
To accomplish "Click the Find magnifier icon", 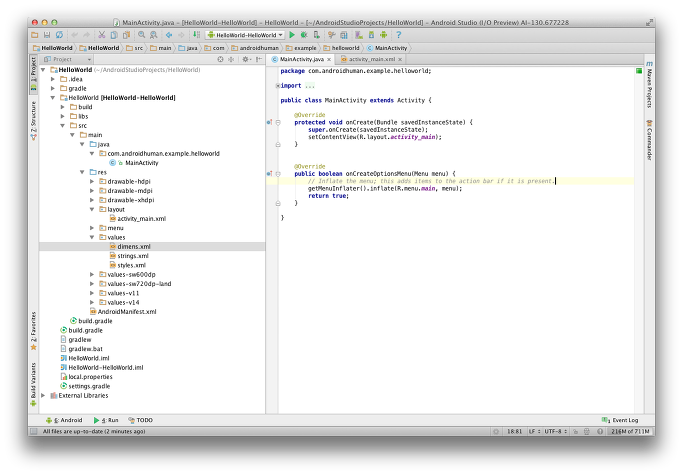I will [142, 35].
